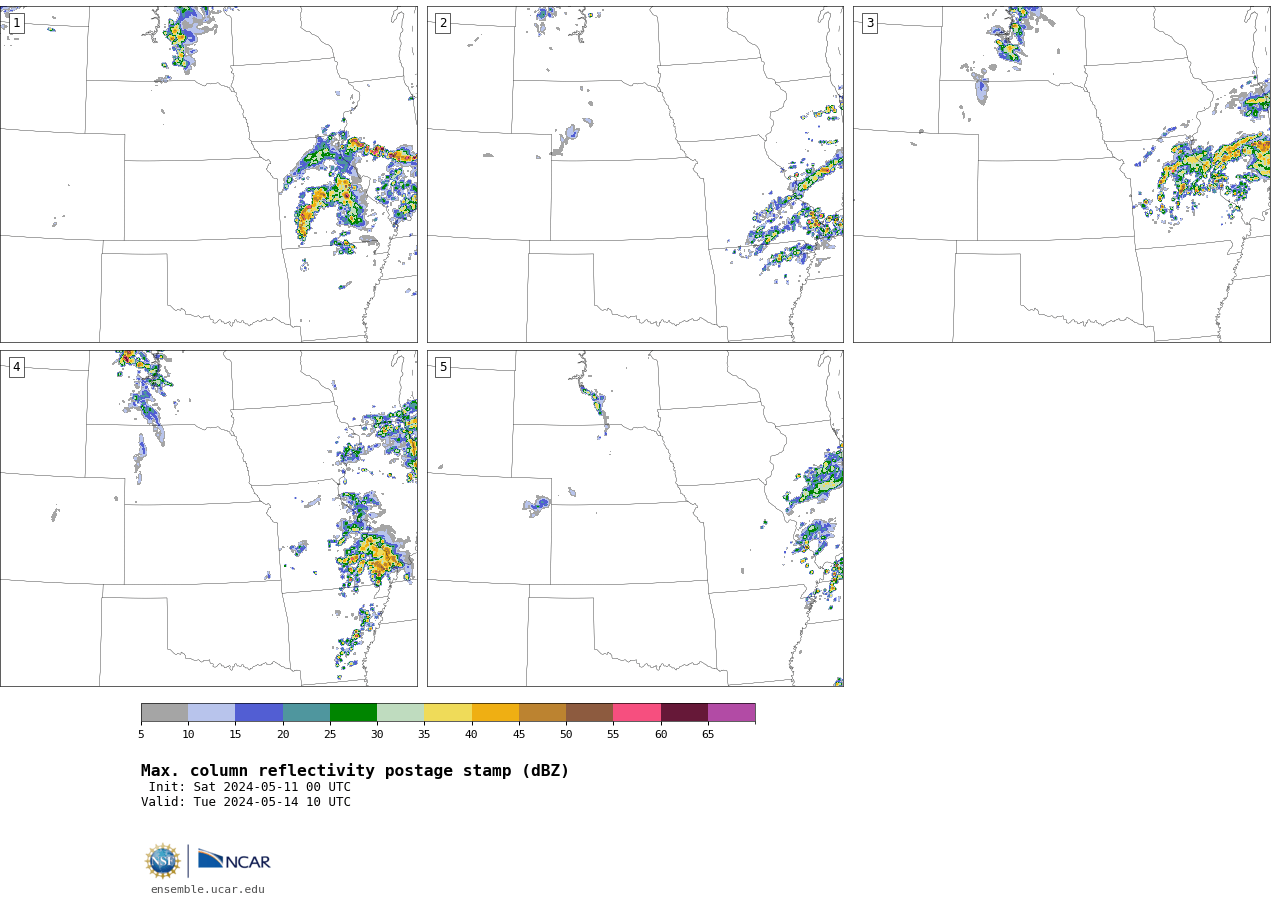Open ensemble member 1 reflectivity panel
Image resolution: width=1280 pixels, height=901 pixels.
click(x=208, y=174)
